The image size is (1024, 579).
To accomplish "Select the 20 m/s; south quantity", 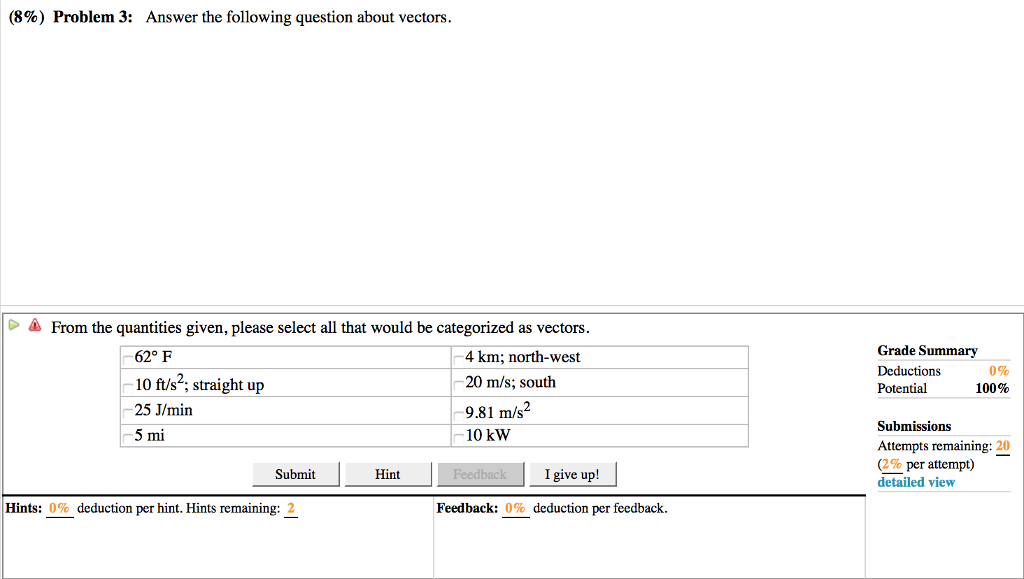I will (x=460, y=383).
